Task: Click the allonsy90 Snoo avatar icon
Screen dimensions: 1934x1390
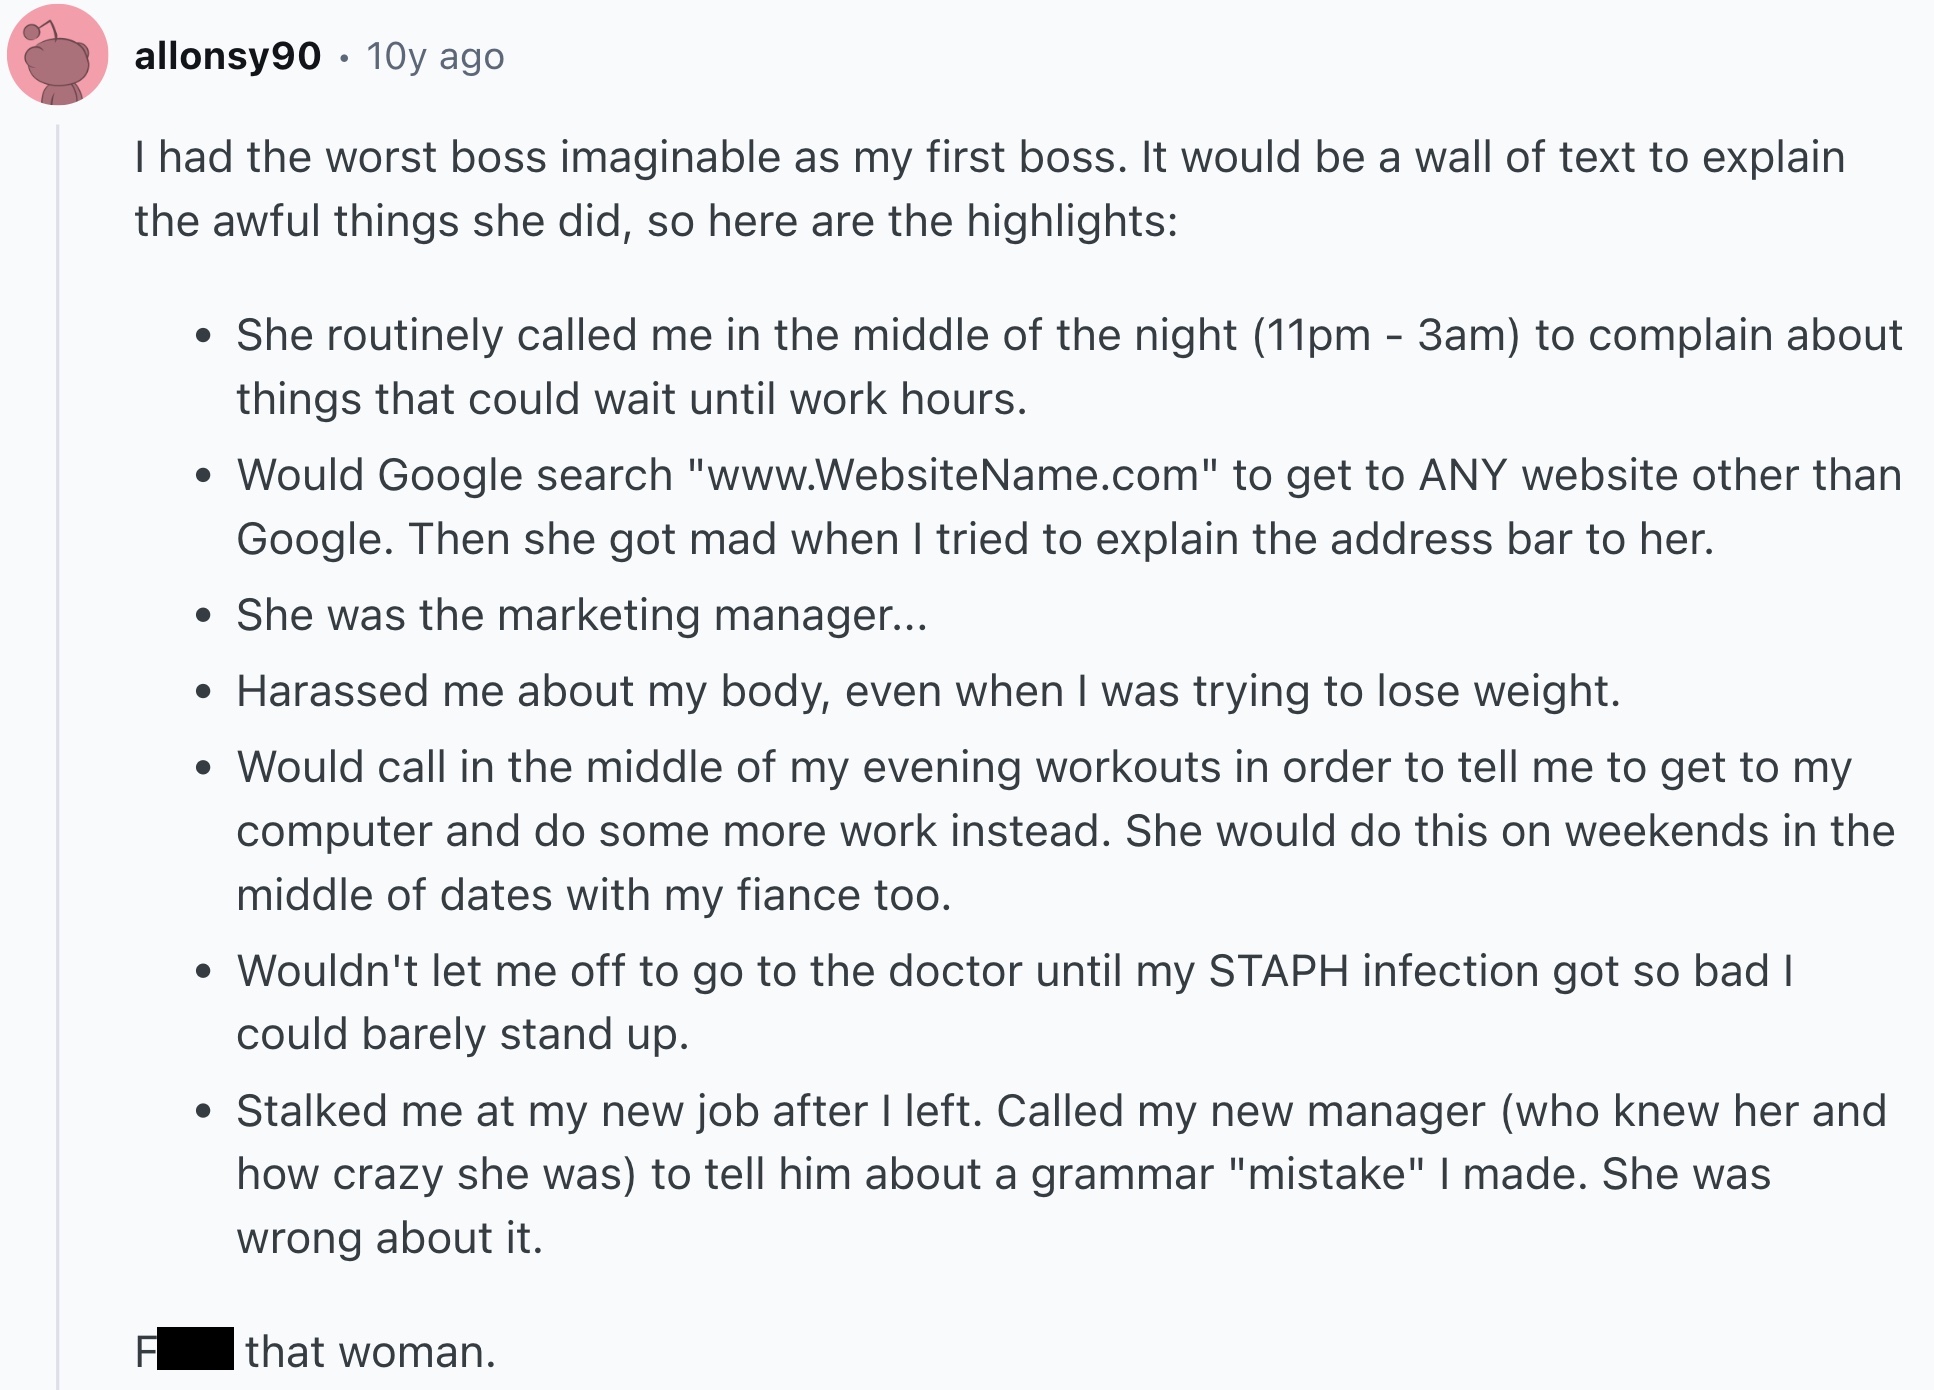Action: point(58,55)
